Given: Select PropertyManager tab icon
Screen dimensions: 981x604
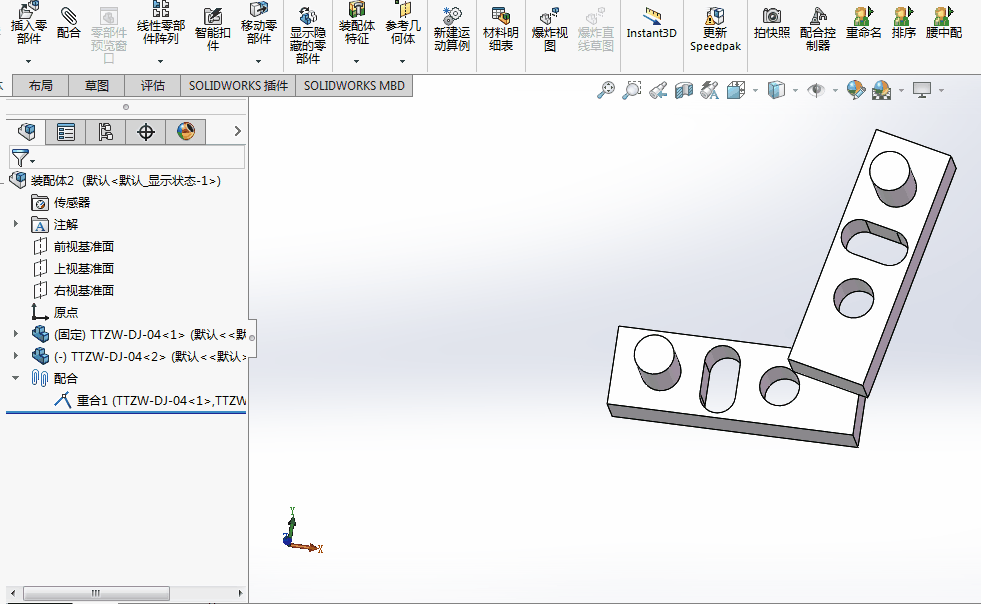Looking at the screenshot, I should click(x=66, y=131).
